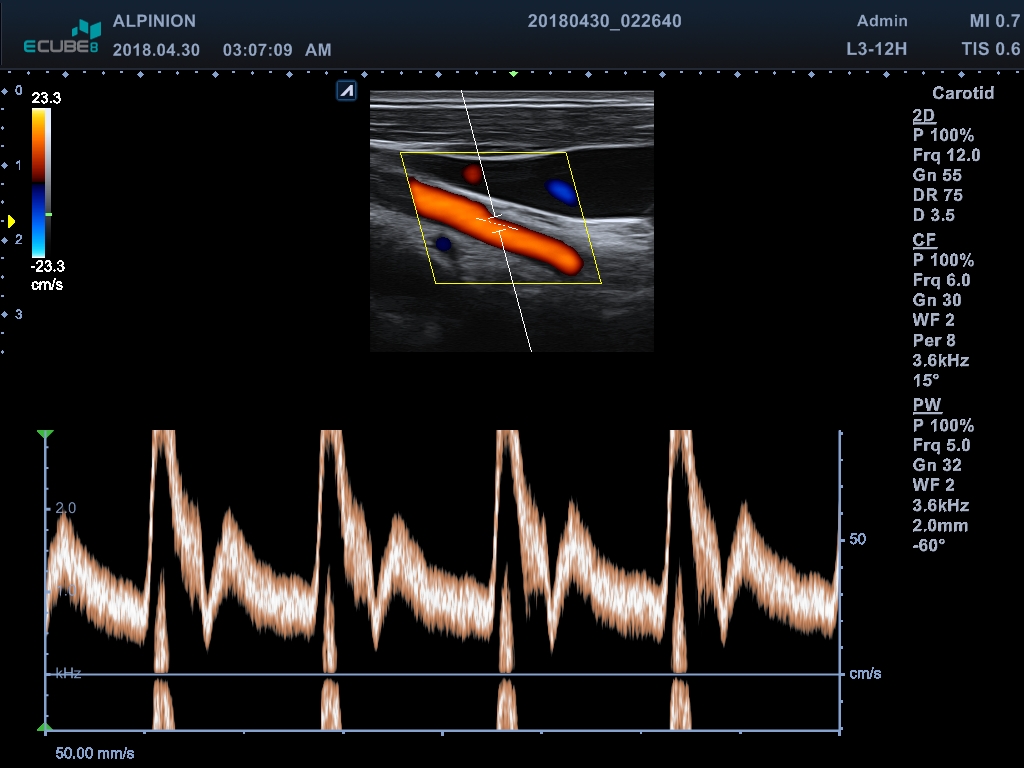Click the yellow focal zone arrow marker
1024x768 pixels.
click(x=11, y=221)
